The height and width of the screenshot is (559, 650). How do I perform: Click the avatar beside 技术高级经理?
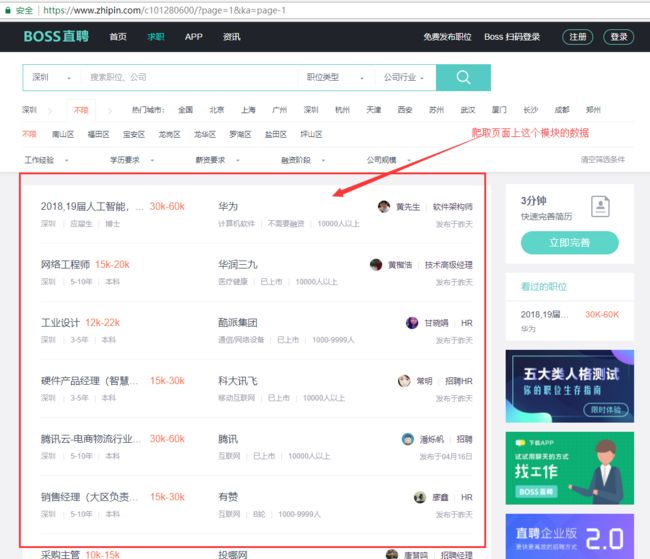376,265
